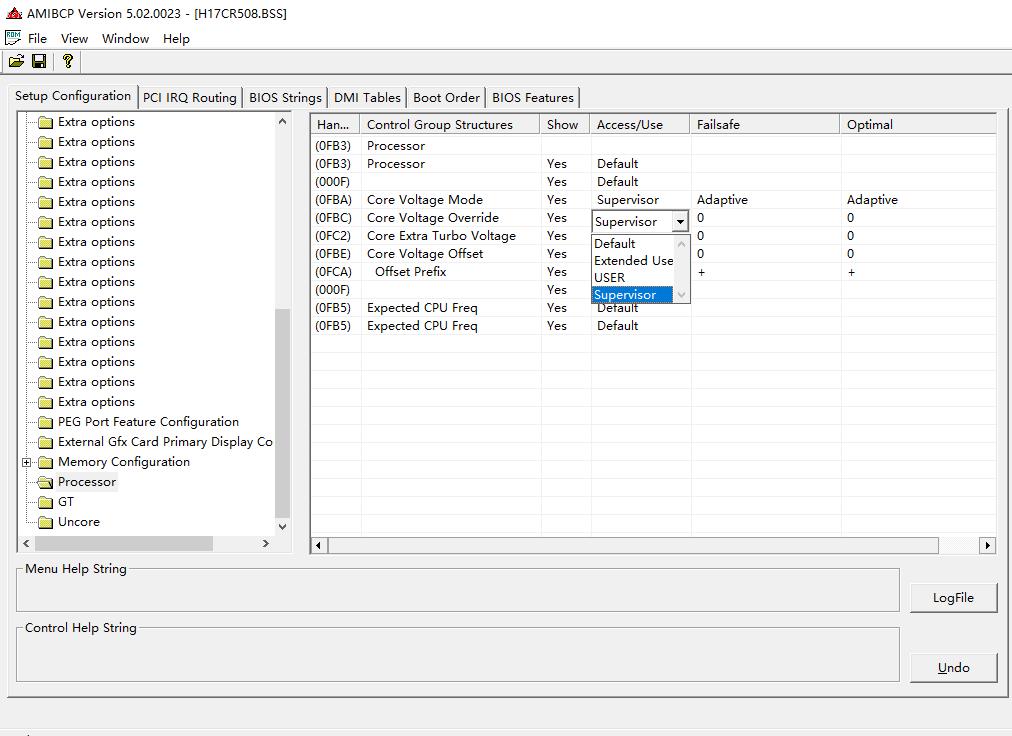Click the Help question mark icon

coord(67,62)
